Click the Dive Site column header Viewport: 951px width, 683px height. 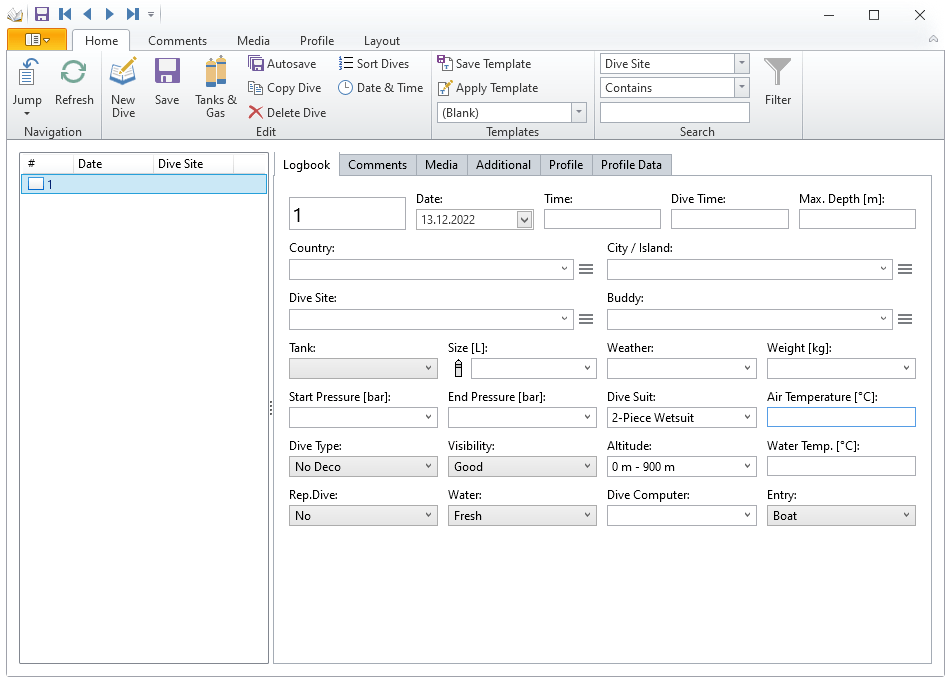point(193,164)
